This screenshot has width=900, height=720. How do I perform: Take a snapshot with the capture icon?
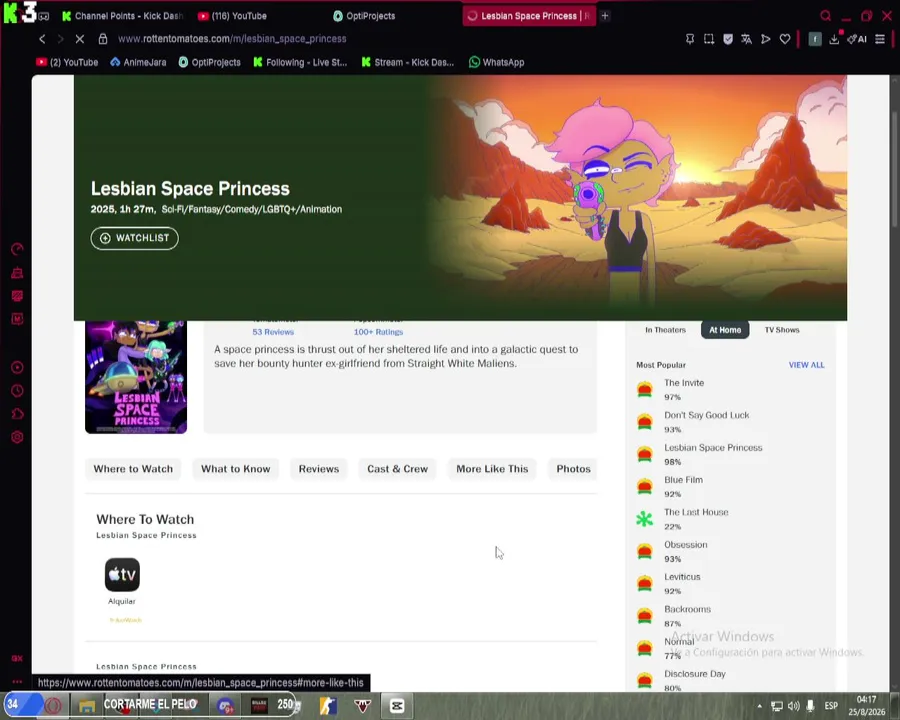709,39
